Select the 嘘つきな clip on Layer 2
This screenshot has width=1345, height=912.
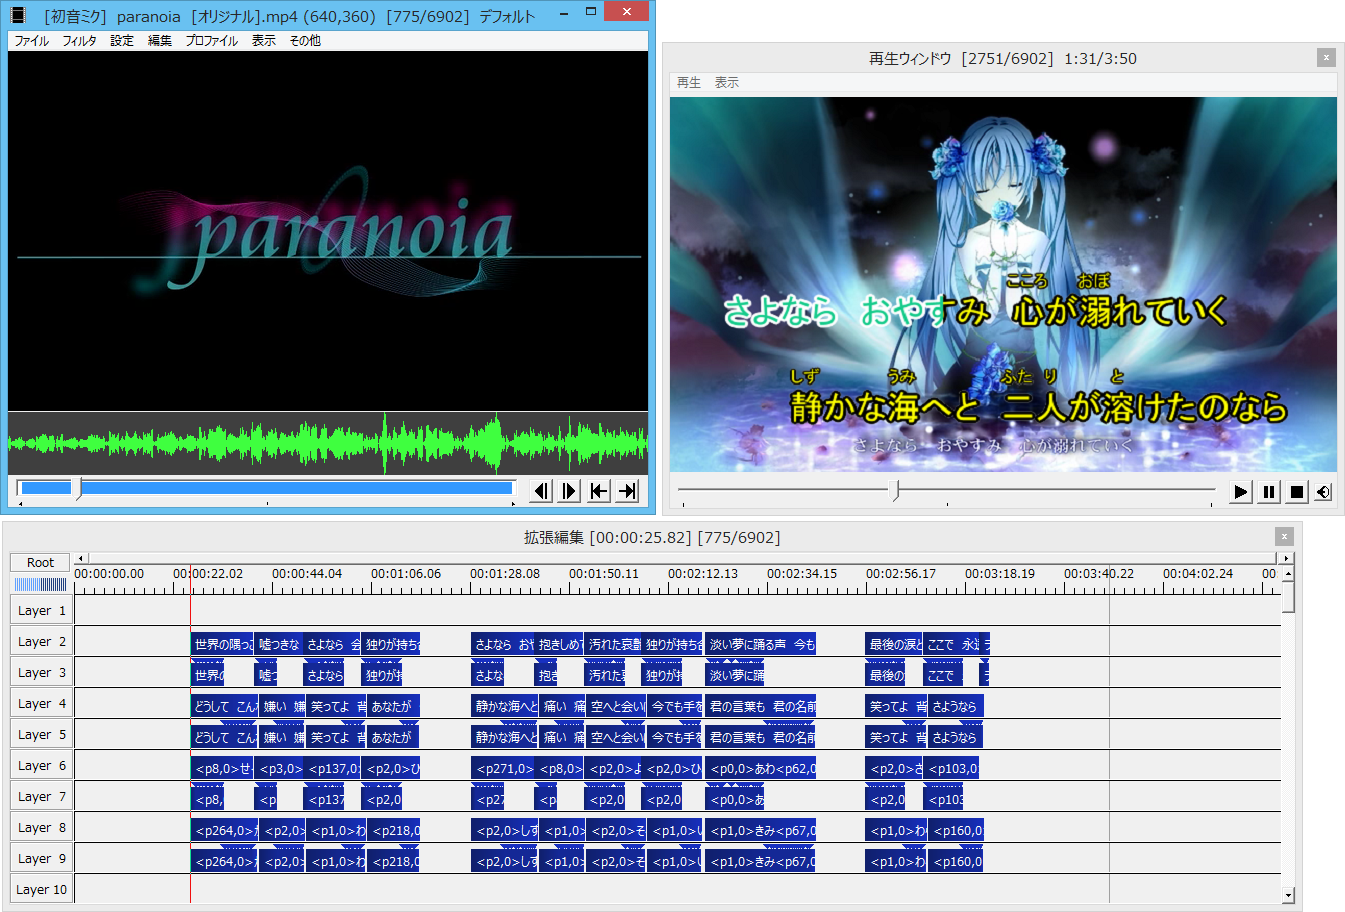click(x=278, y=644)
